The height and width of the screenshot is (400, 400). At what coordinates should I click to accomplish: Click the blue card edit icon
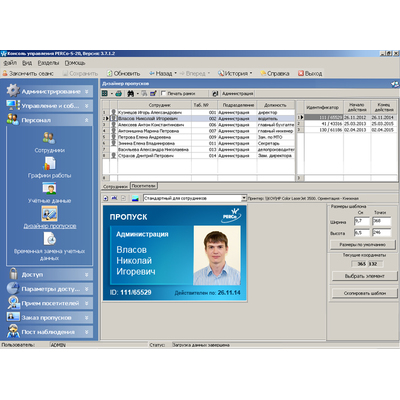(153, 94)
